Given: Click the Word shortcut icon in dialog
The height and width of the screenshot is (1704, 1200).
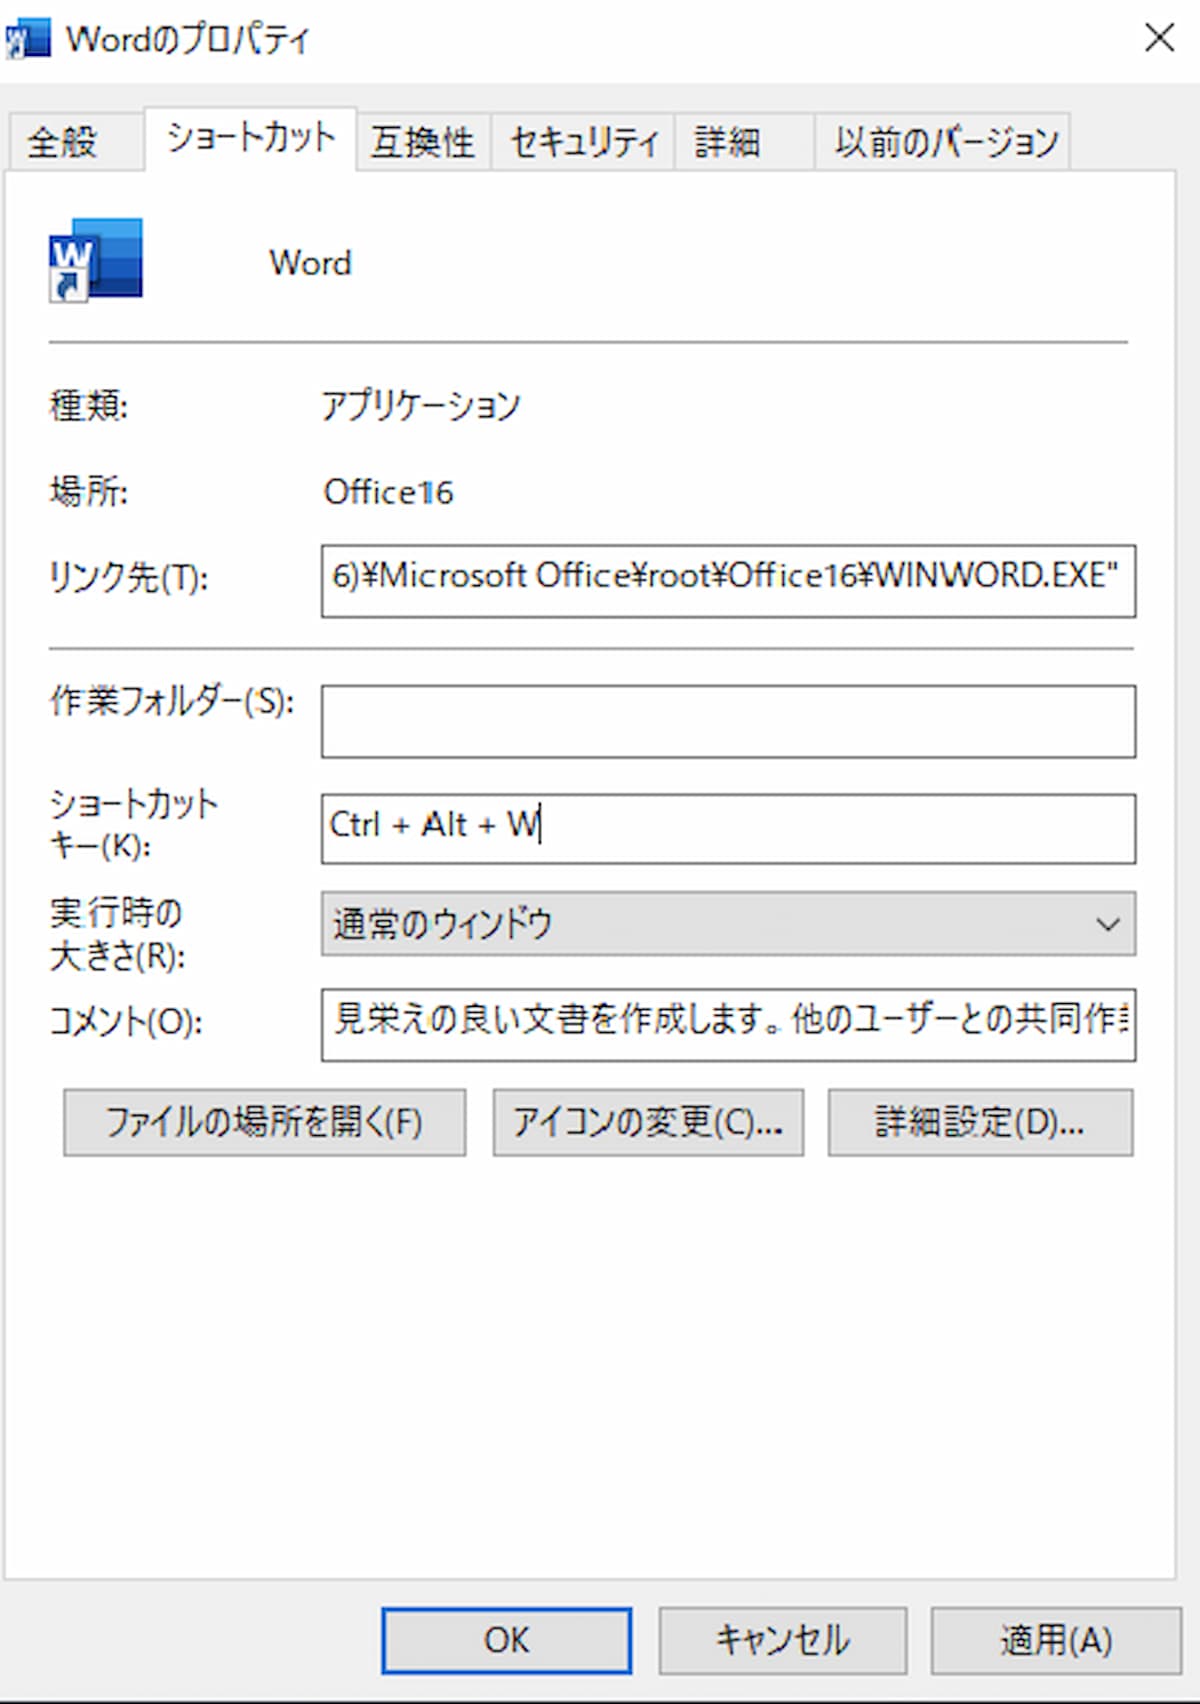Looking at the screenshot, I should pos(95,260).
